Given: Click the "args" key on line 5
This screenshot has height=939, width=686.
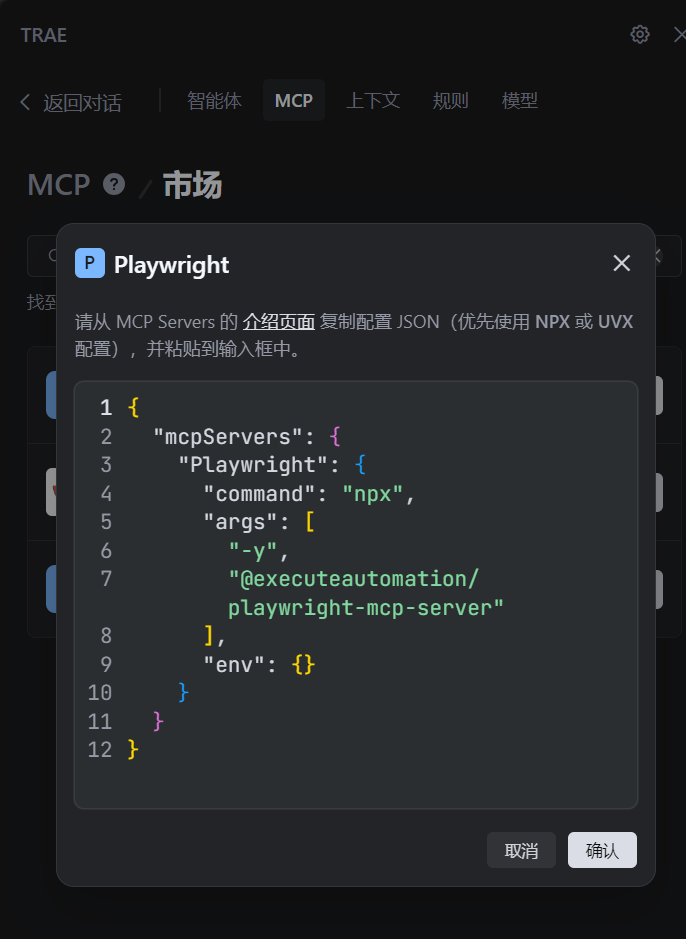Looking at the screenshot, I should 241,522.
